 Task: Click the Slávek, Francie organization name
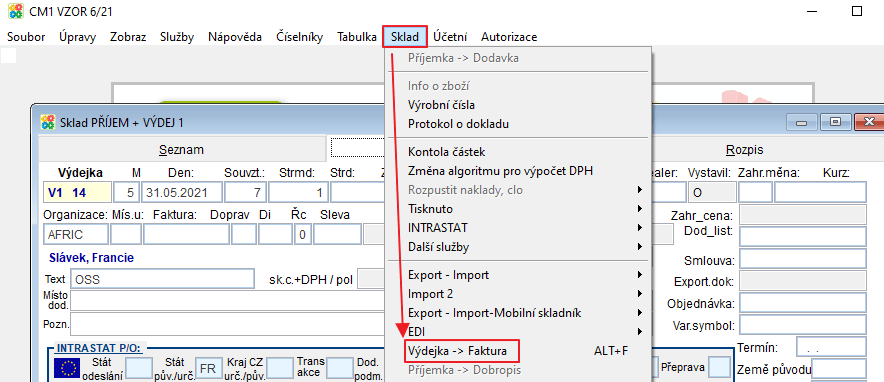pyautogui.click(x=92, y=258)
